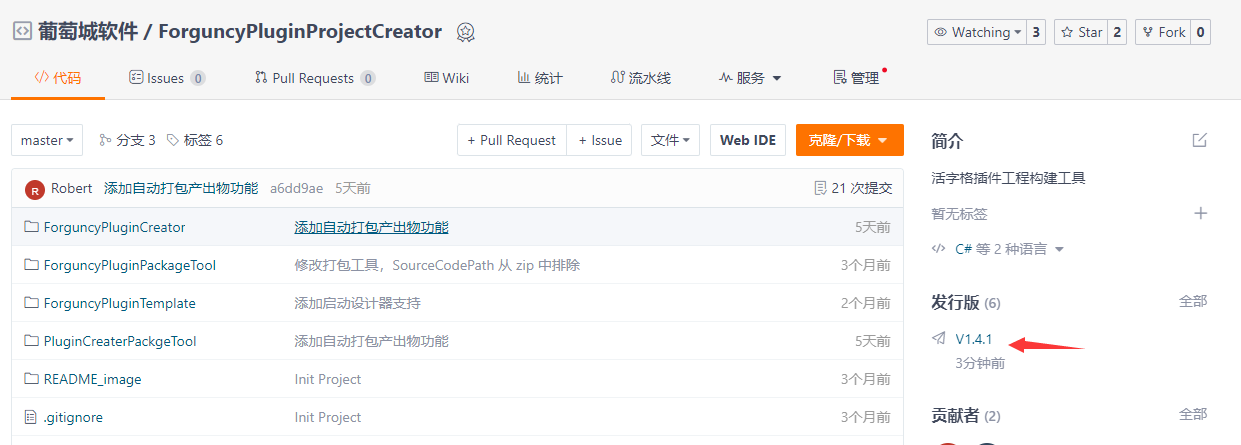Open the PluginCreaterPackgeTool folder
The image size is (1241, 445).
(x=120, y=341)
